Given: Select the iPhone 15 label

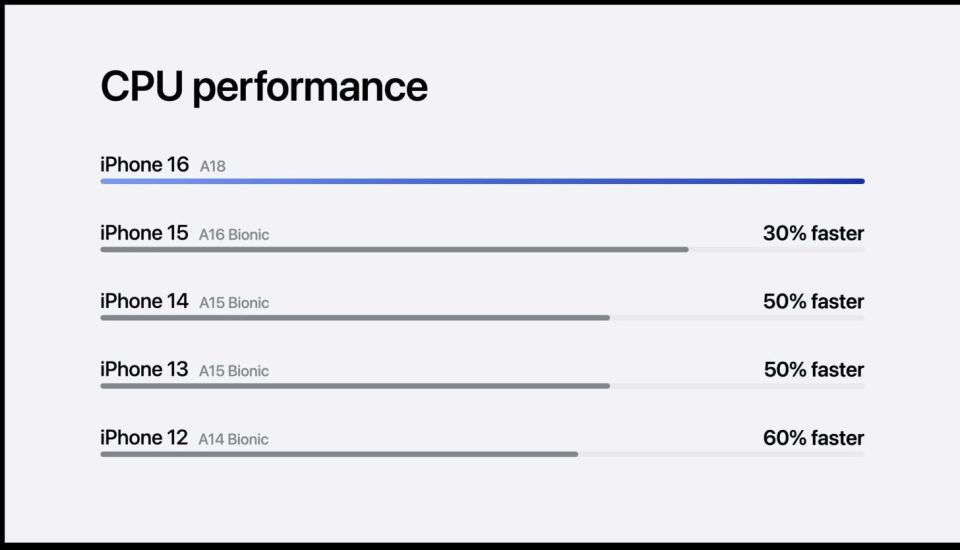Looking at the screenshot, I should [144, 233].
